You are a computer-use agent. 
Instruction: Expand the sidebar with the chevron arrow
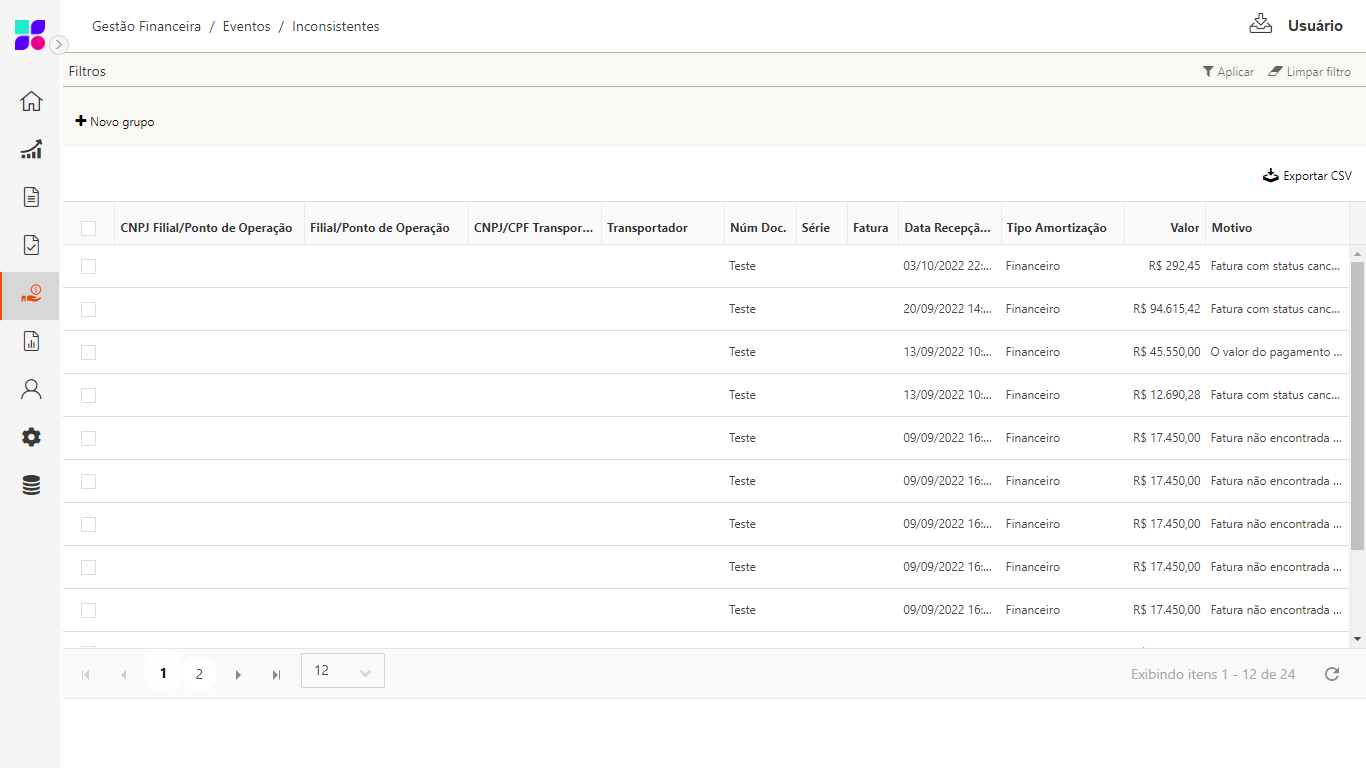(59, 44)
